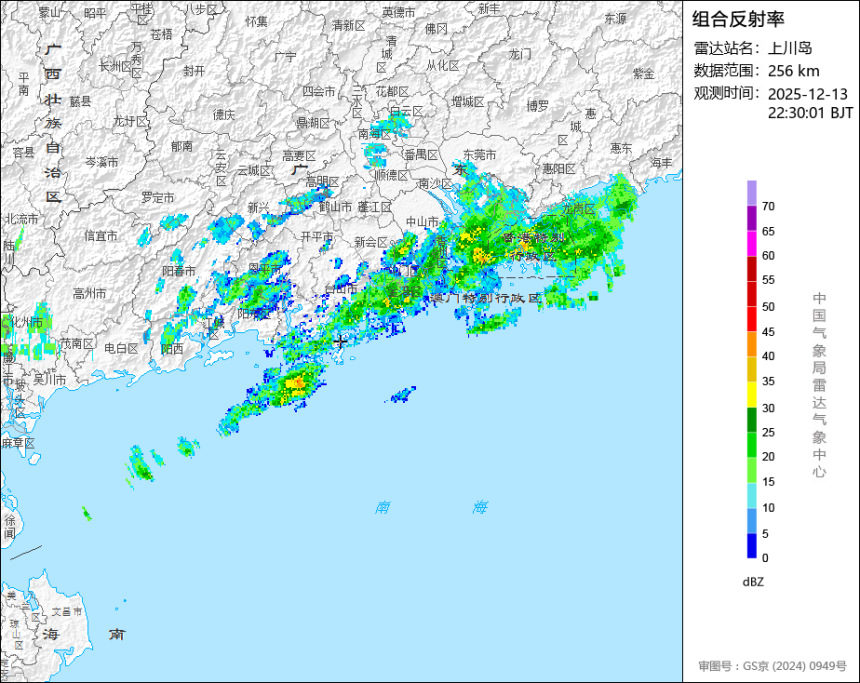Select the 阳春市 city label
860x683 pixels.
tap(179, 270)
